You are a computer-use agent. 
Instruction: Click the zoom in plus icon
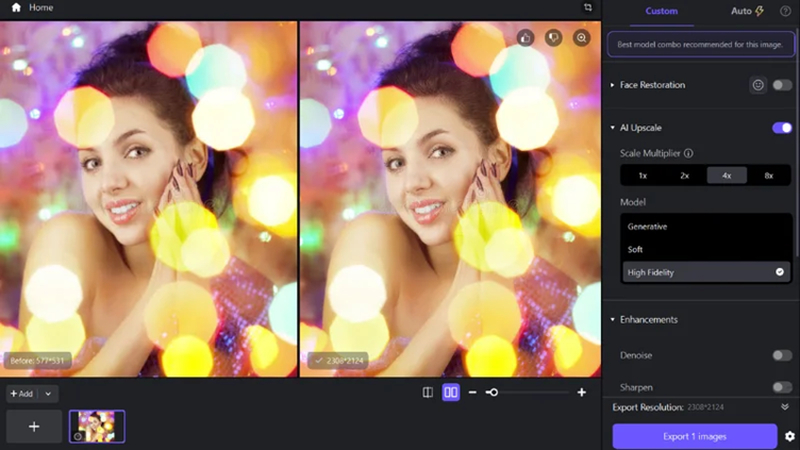pyautogui.click(x=581, y=392)
